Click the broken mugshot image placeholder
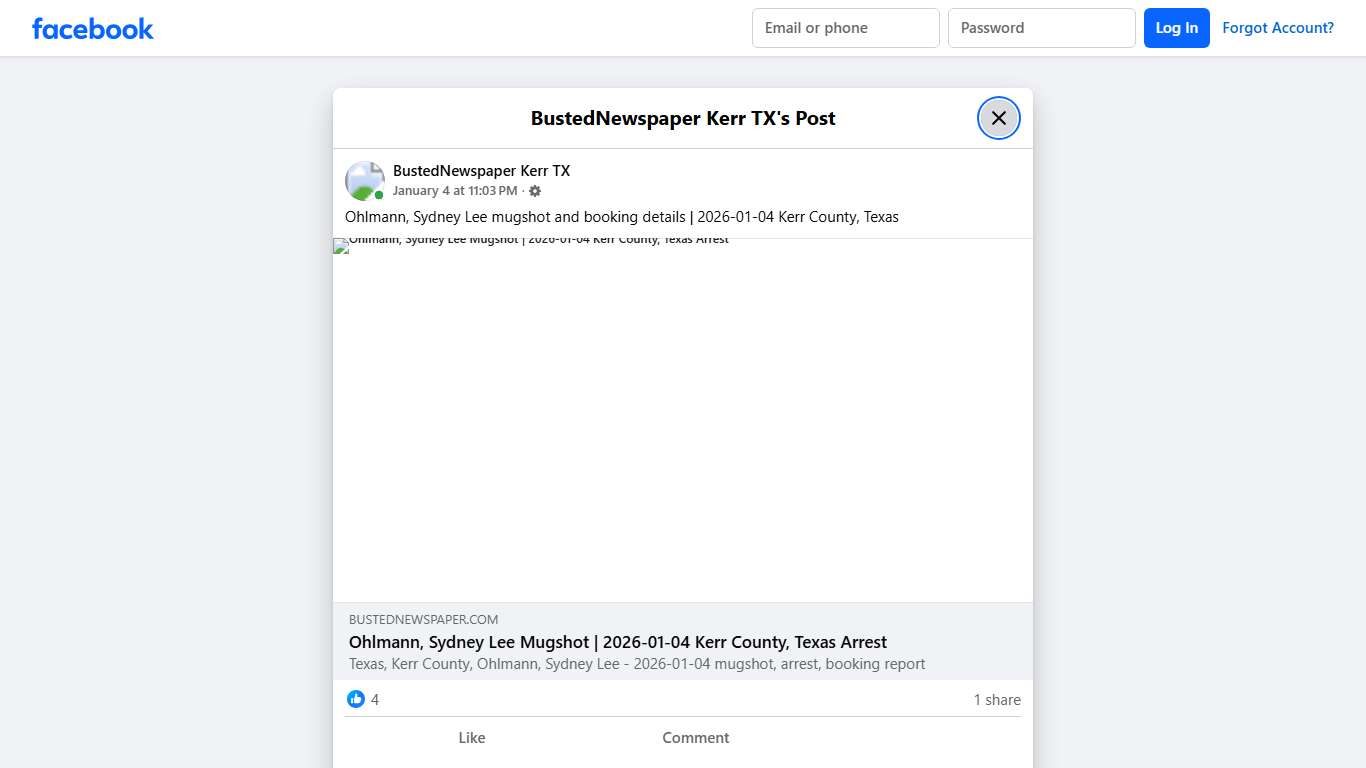 (682, 420)
